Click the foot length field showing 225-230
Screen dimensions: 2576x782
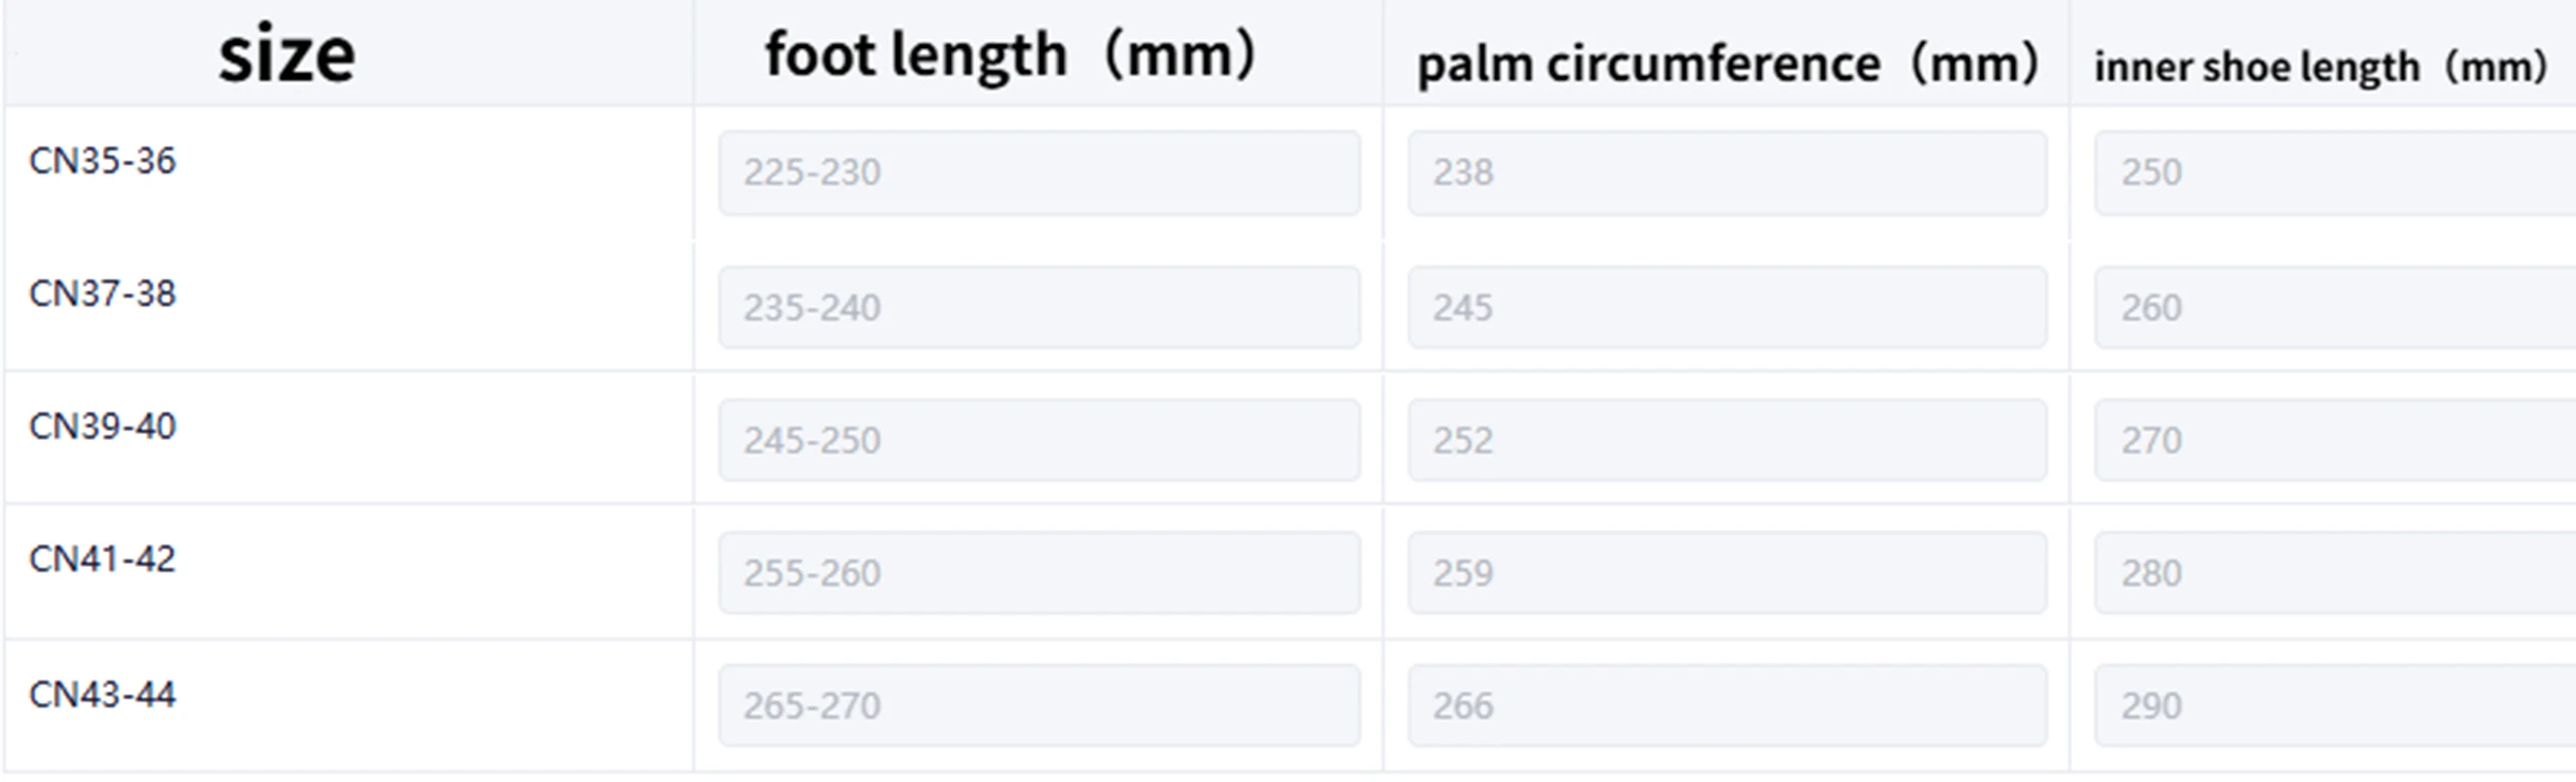tap(1039, 172)
